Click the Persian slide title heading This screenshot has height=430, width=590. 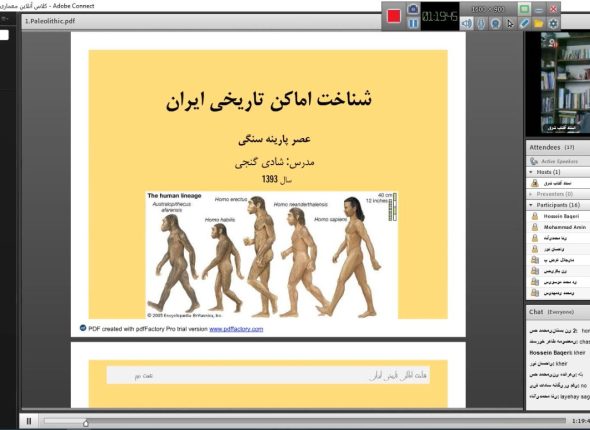click(x=269, y=100)
